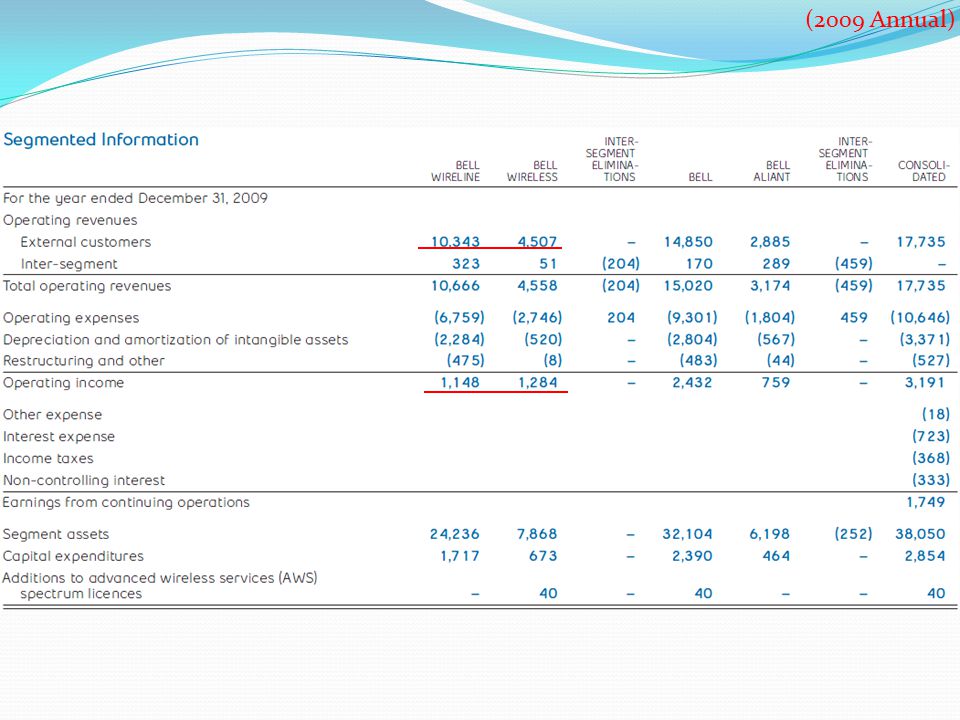Click the 'BELL ALIANT' column header
Screen dimensions: 960x720
[x=771, y=171]
